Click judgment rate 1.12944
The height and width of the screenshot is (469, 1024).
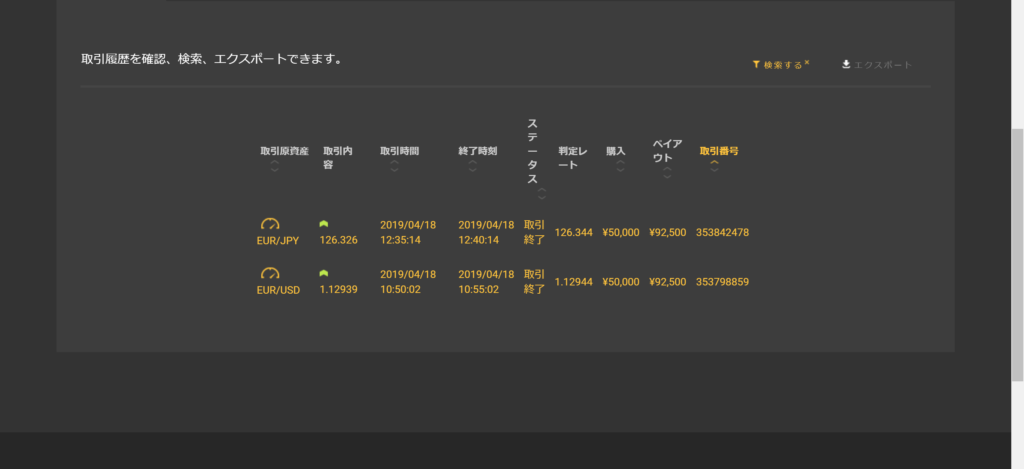pyautogui.click(x=574, y=282)
